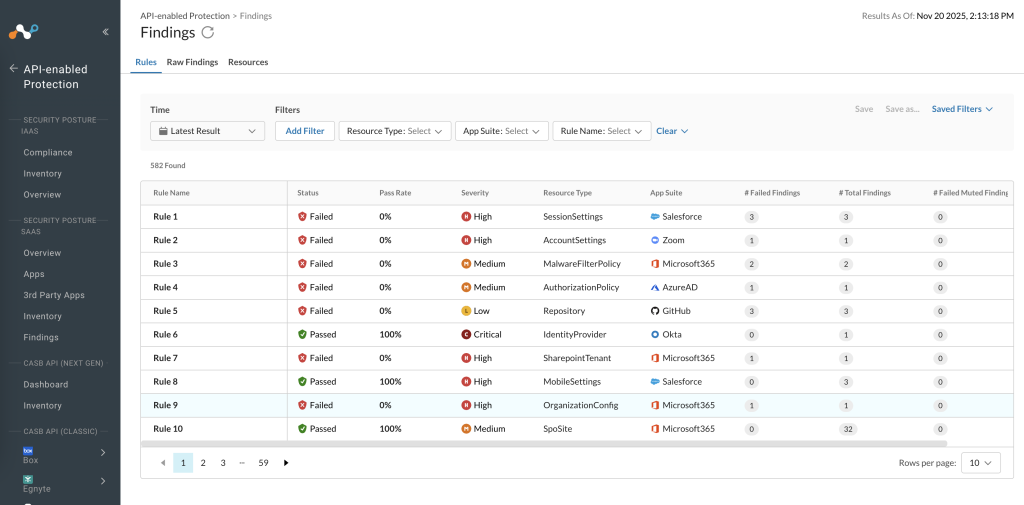
Task: Open the Saved Filters dropdown
Action: (962, 109)
